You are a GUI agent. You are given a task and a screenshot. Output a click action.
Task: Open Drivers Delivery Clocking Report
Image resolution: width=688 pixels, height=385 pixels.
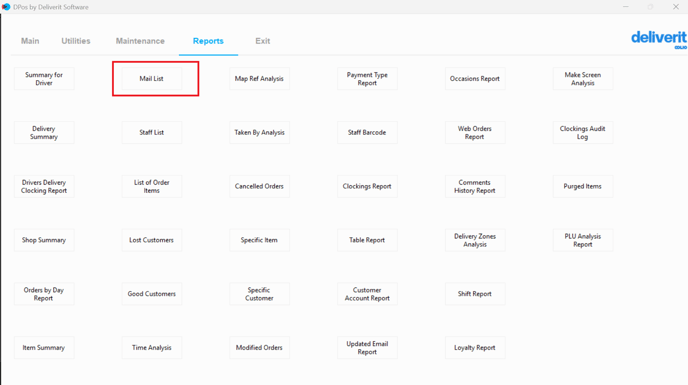pos(44,186)
